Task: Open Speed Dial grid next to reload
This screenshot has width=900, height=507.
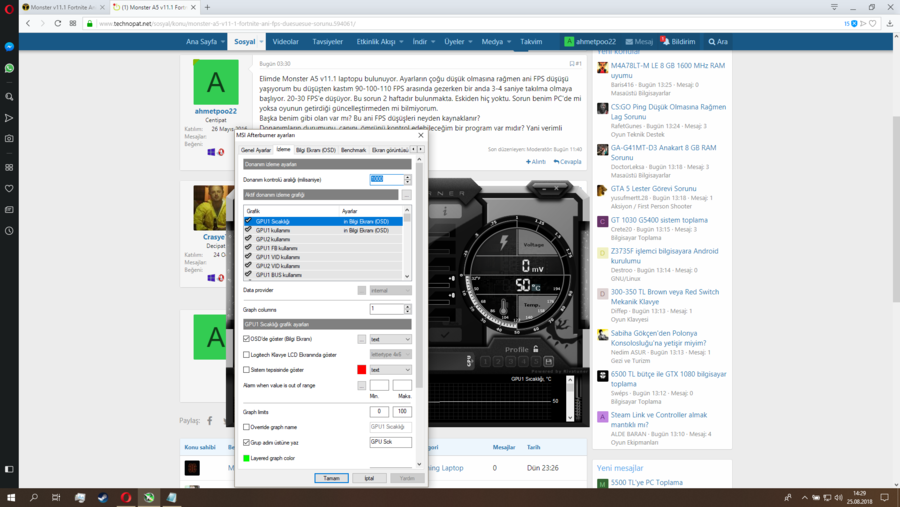Action: pos(73,24)
